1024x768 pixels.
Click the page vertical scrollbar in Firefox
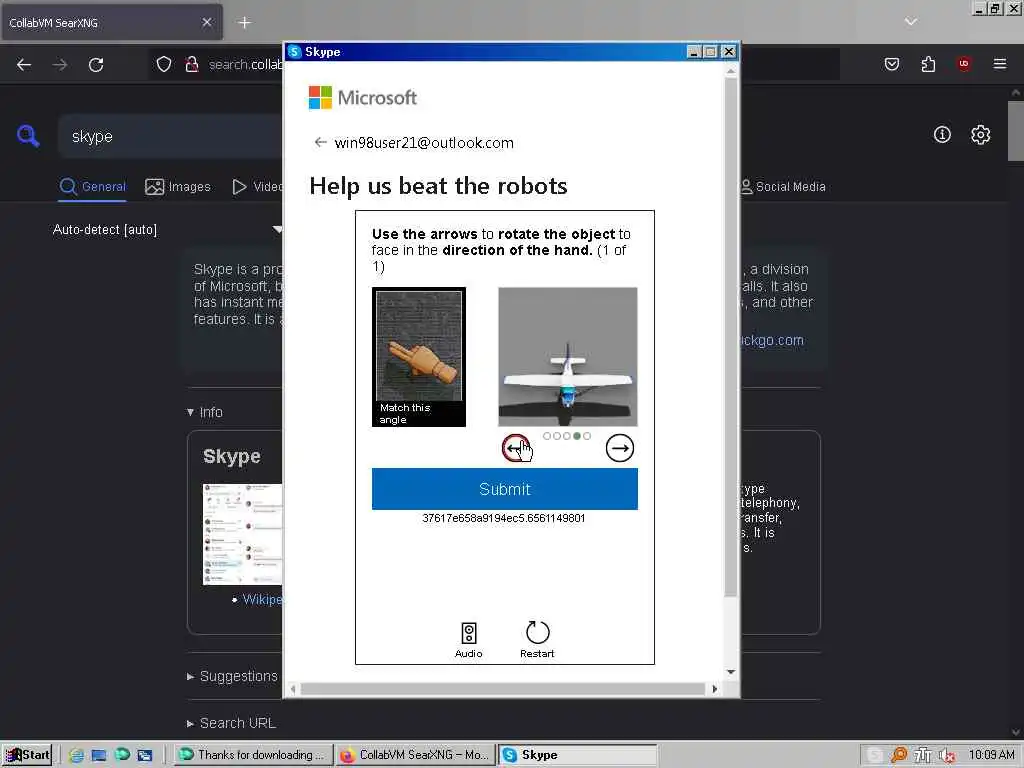coord(1016,131)
